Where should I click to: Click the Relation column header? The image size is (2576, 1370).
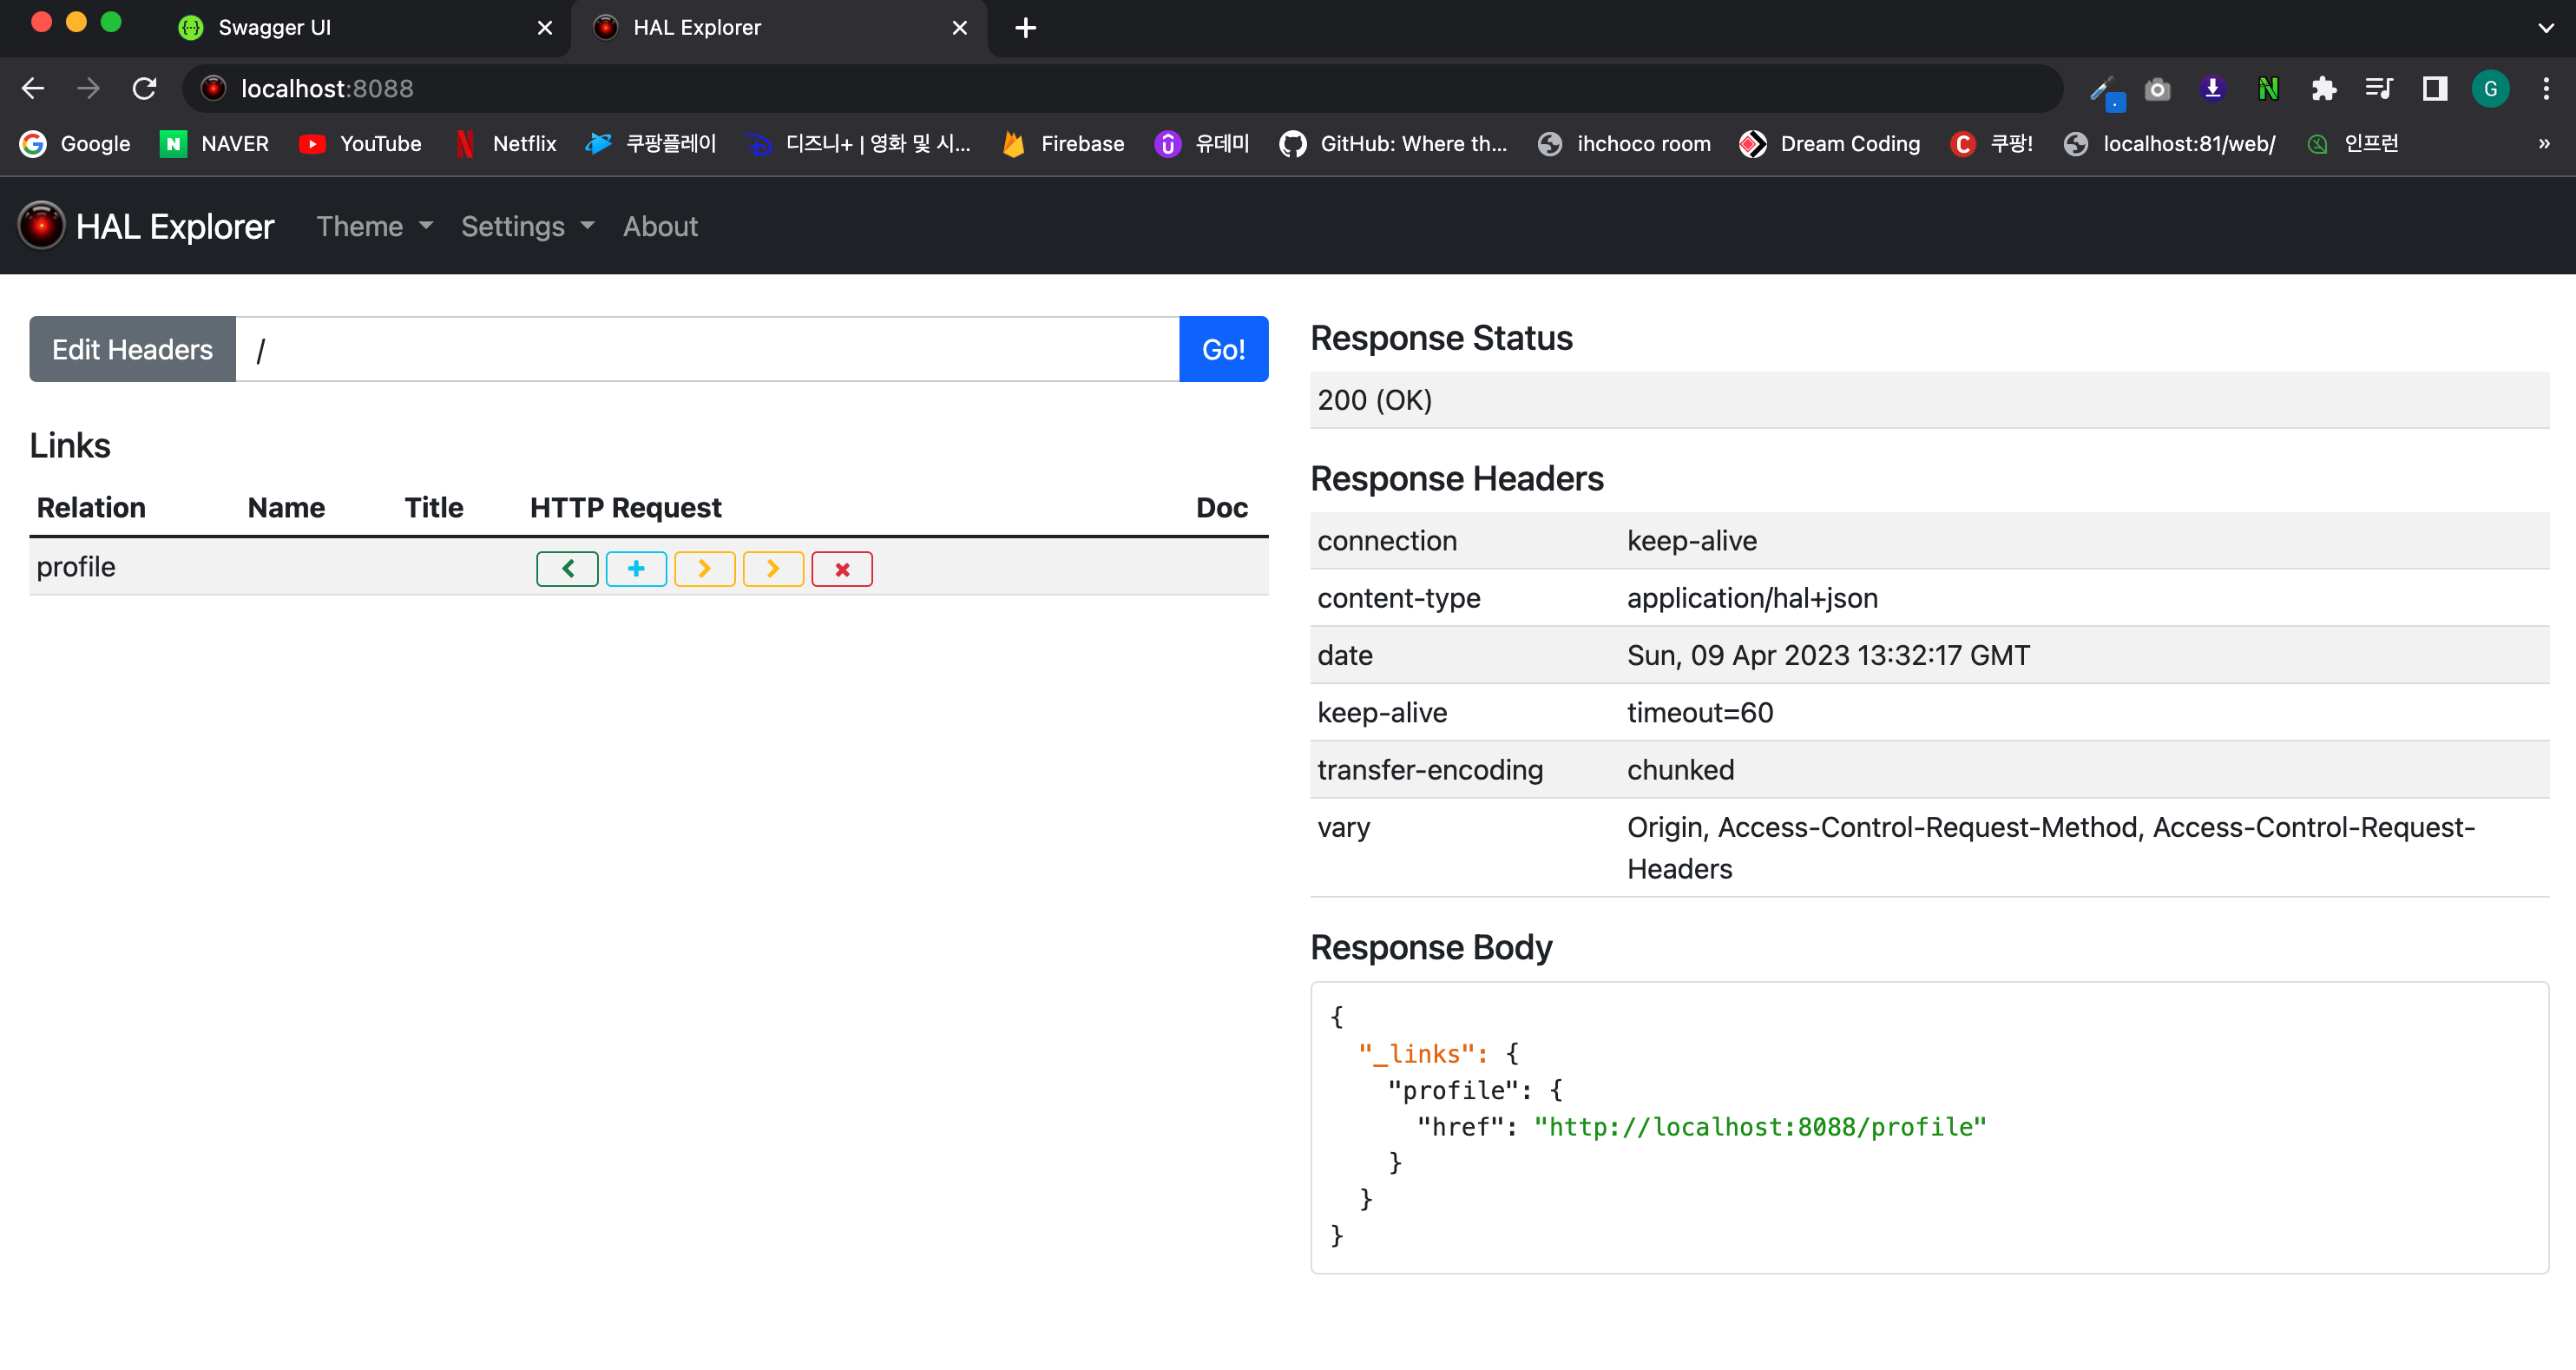tap(91, 508)
